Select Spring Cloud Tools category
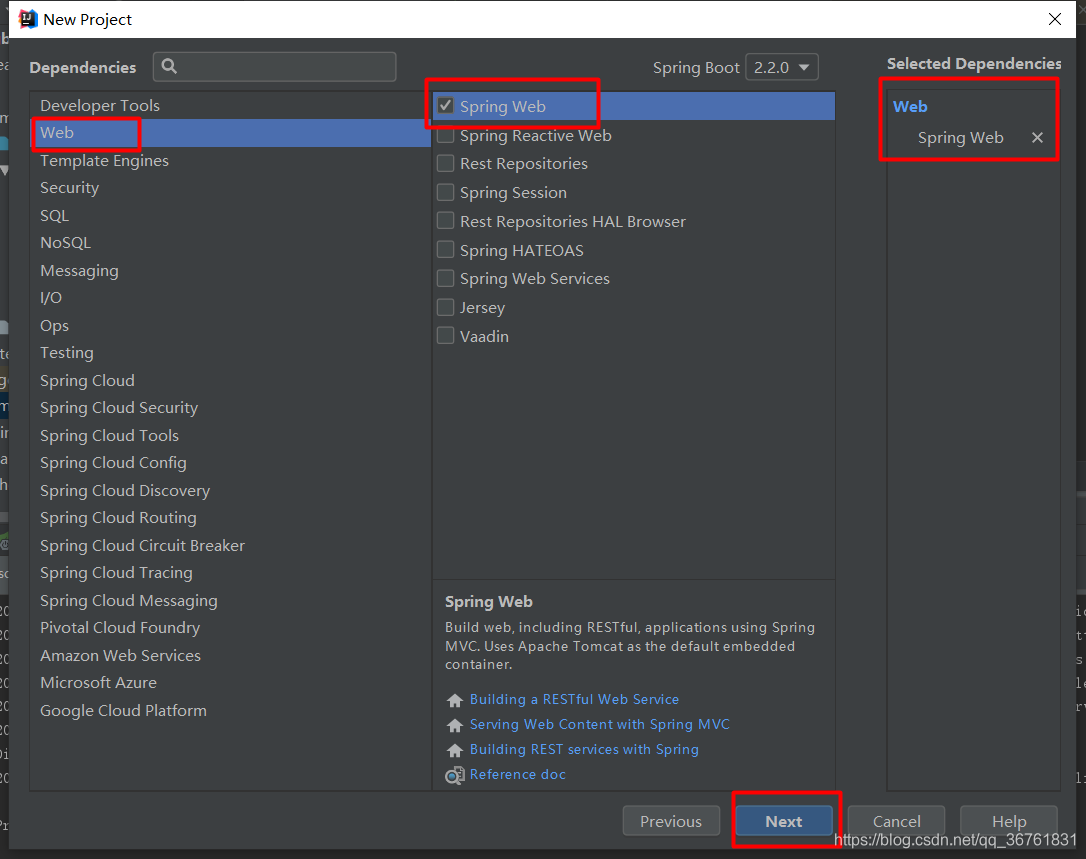 [230, 435]
